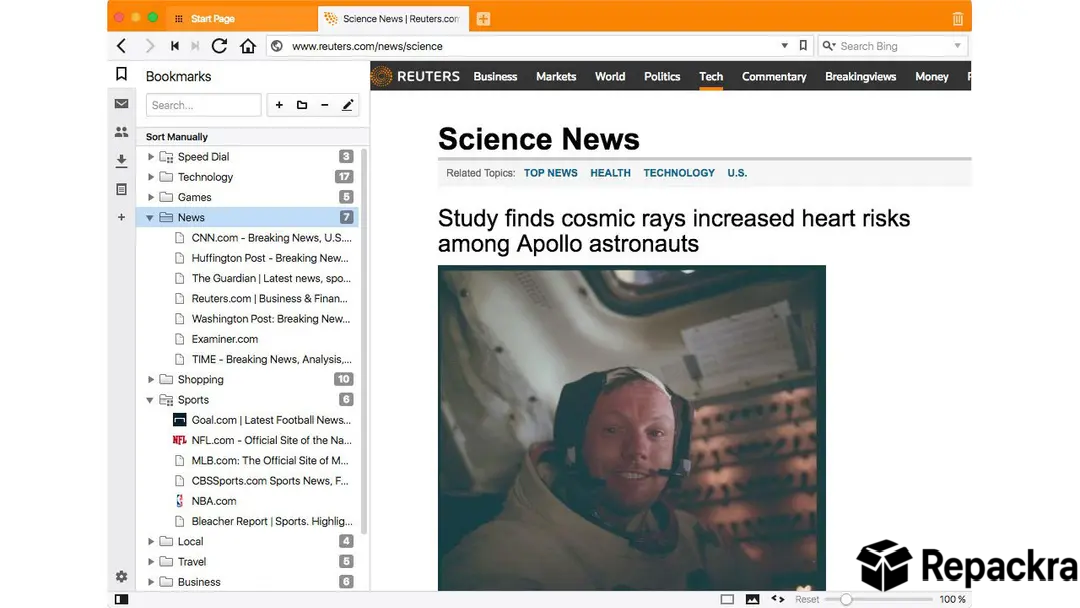Expand the Travel folder
1080x608 pixels.
151,562
